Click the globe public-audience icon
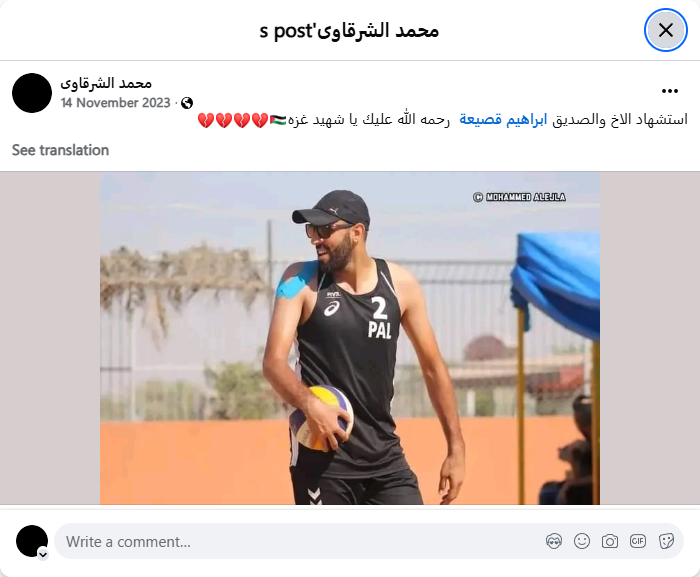 pyautogui.click(x=187, y=103)
